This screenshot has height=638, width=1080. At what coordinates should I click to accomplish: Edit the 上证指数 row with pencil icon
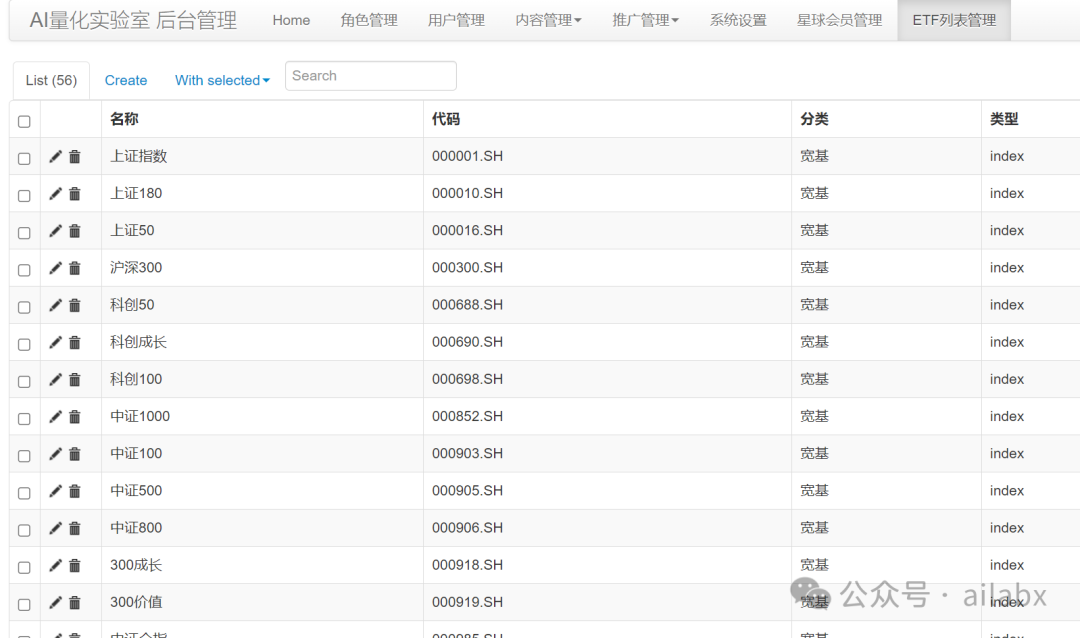tap(55, 156)
